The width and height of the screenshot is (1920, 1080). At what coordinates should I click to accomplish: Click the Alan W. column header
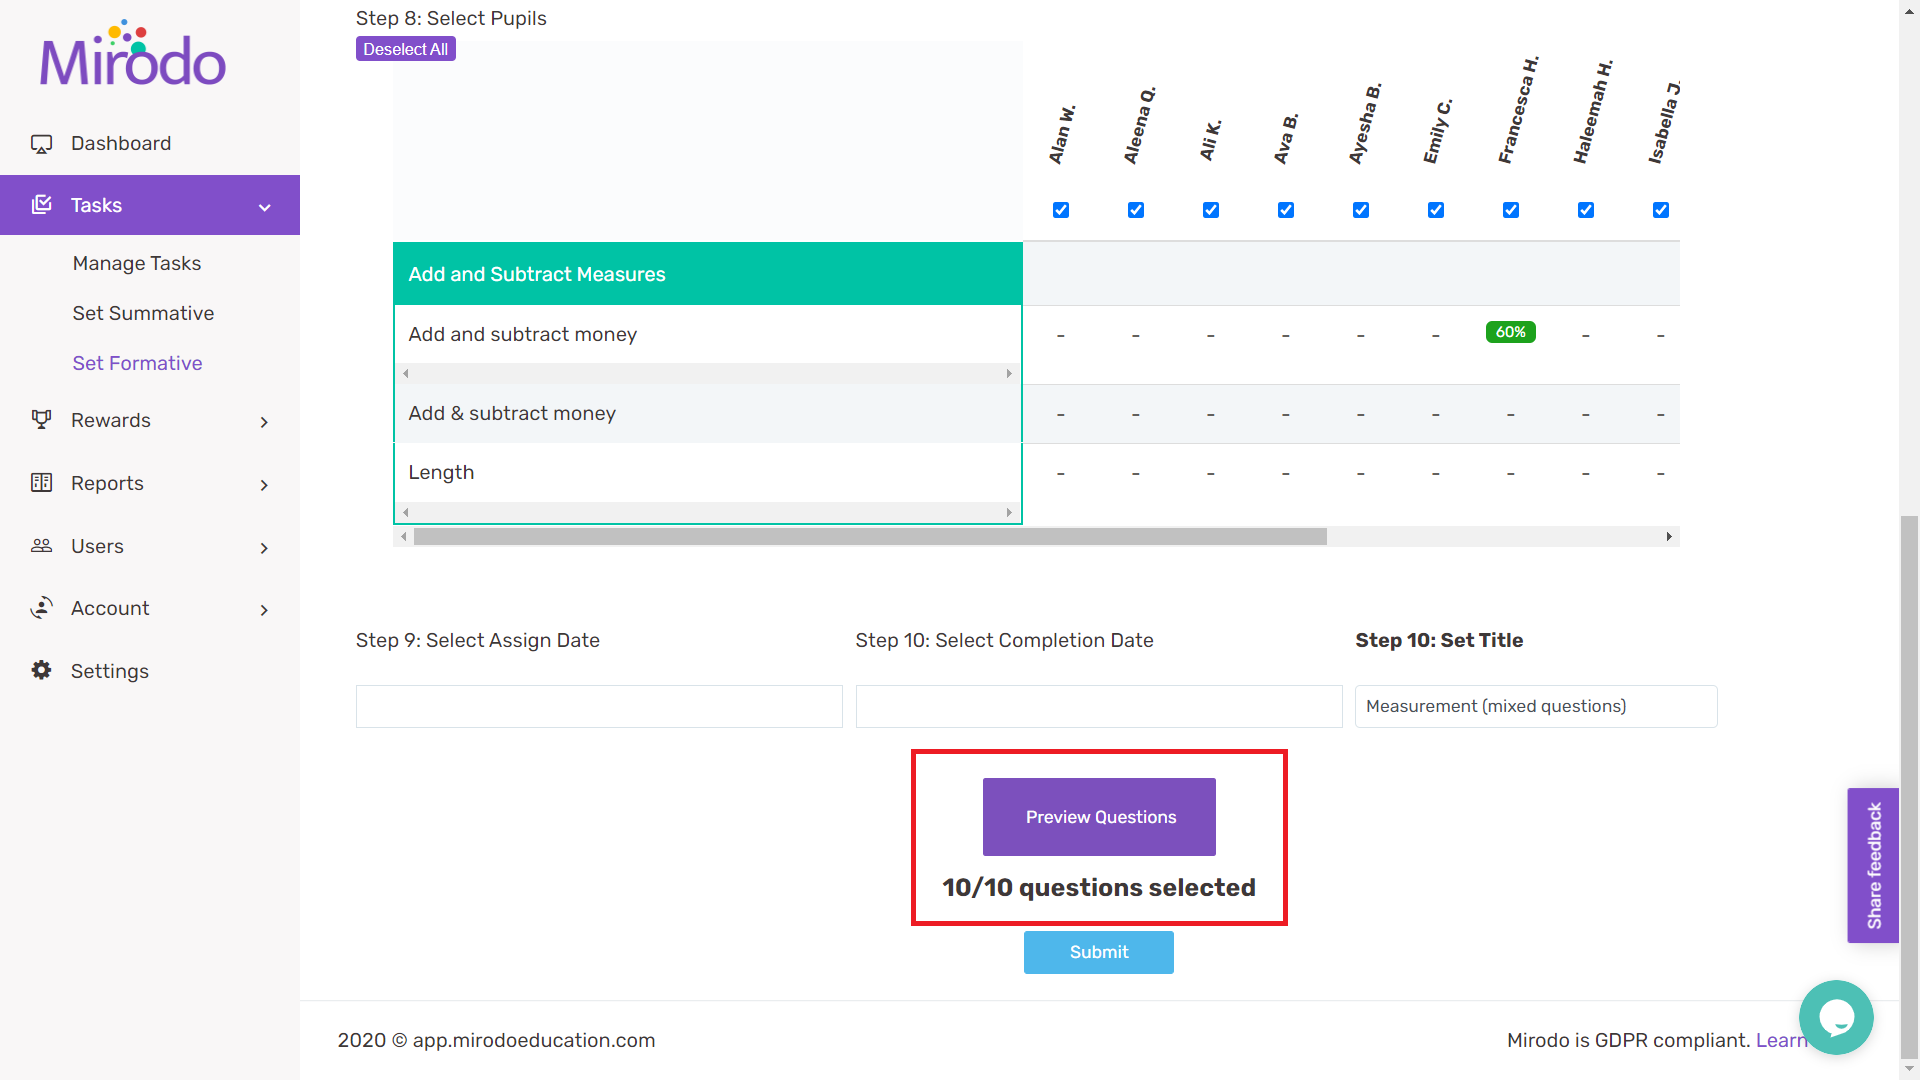(1062, 134)
